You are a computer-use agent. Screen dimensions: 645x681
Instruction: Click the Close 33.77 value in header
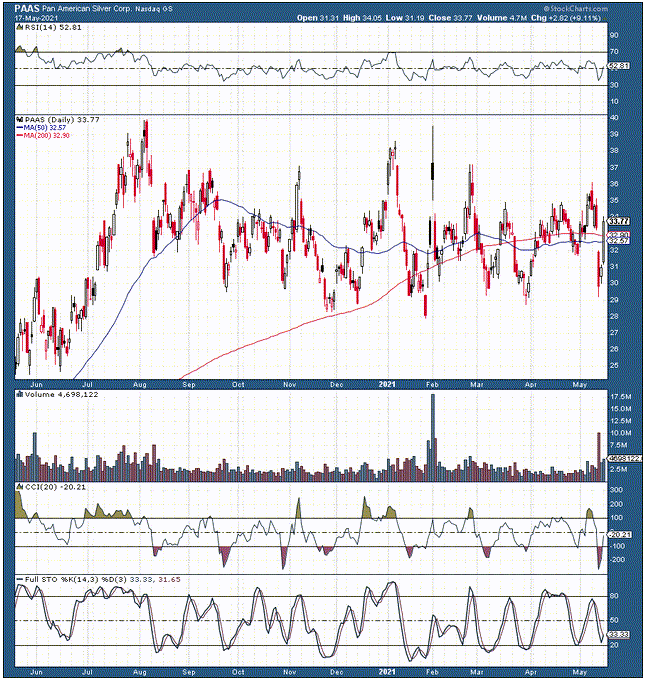[450, 18]
